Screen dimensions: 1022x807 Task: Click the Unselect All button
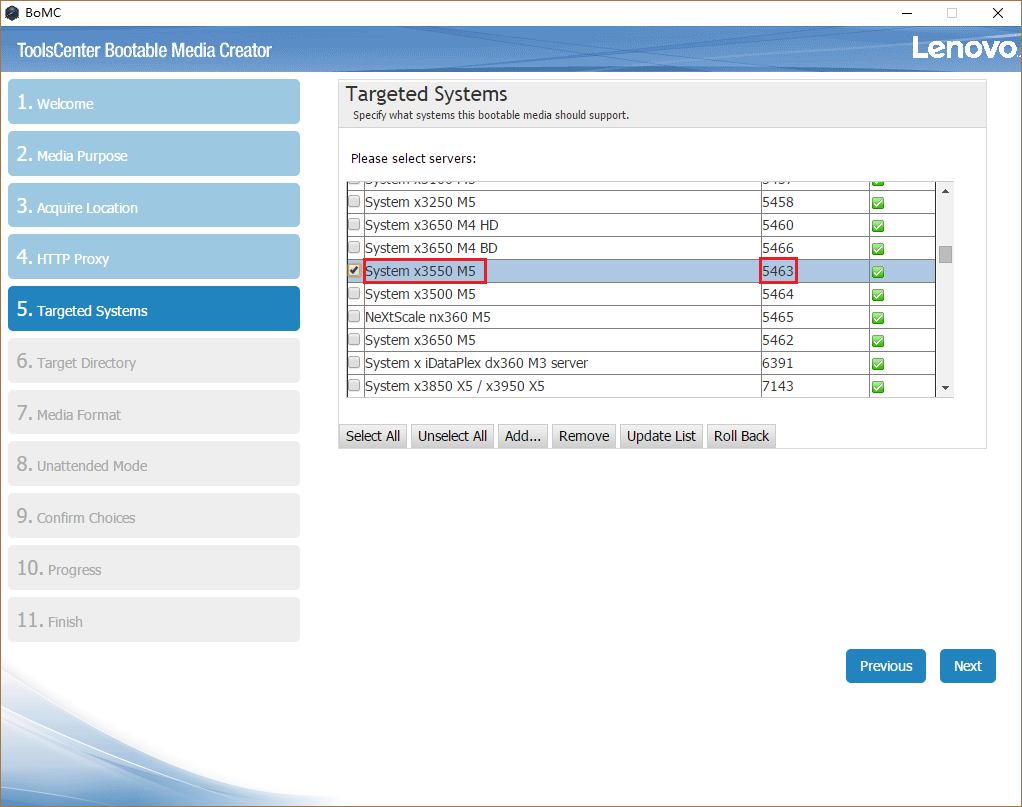[x=452, y=436]
